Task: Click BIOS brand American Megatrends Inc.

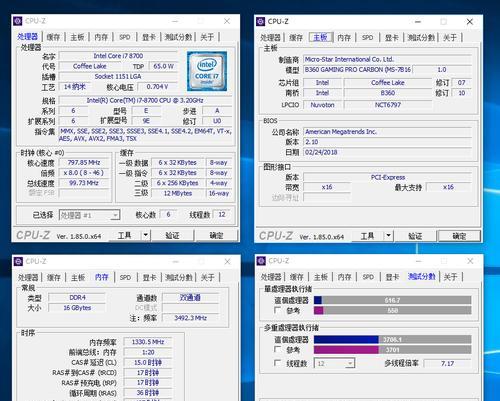Action: pyautogui.click(x=388, y=132)
